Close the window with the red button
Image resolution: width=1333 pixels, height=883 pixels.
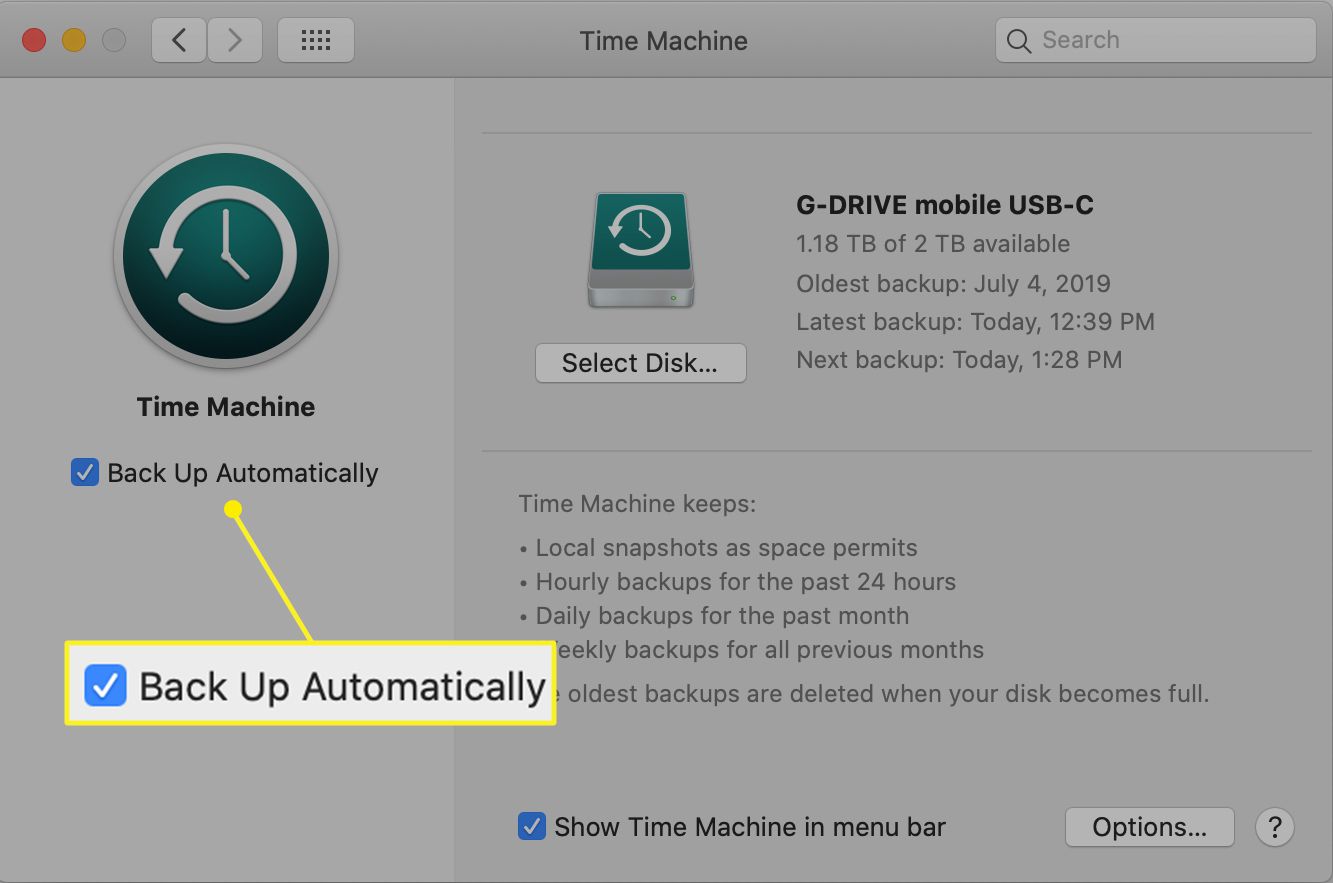click(35, 41)
